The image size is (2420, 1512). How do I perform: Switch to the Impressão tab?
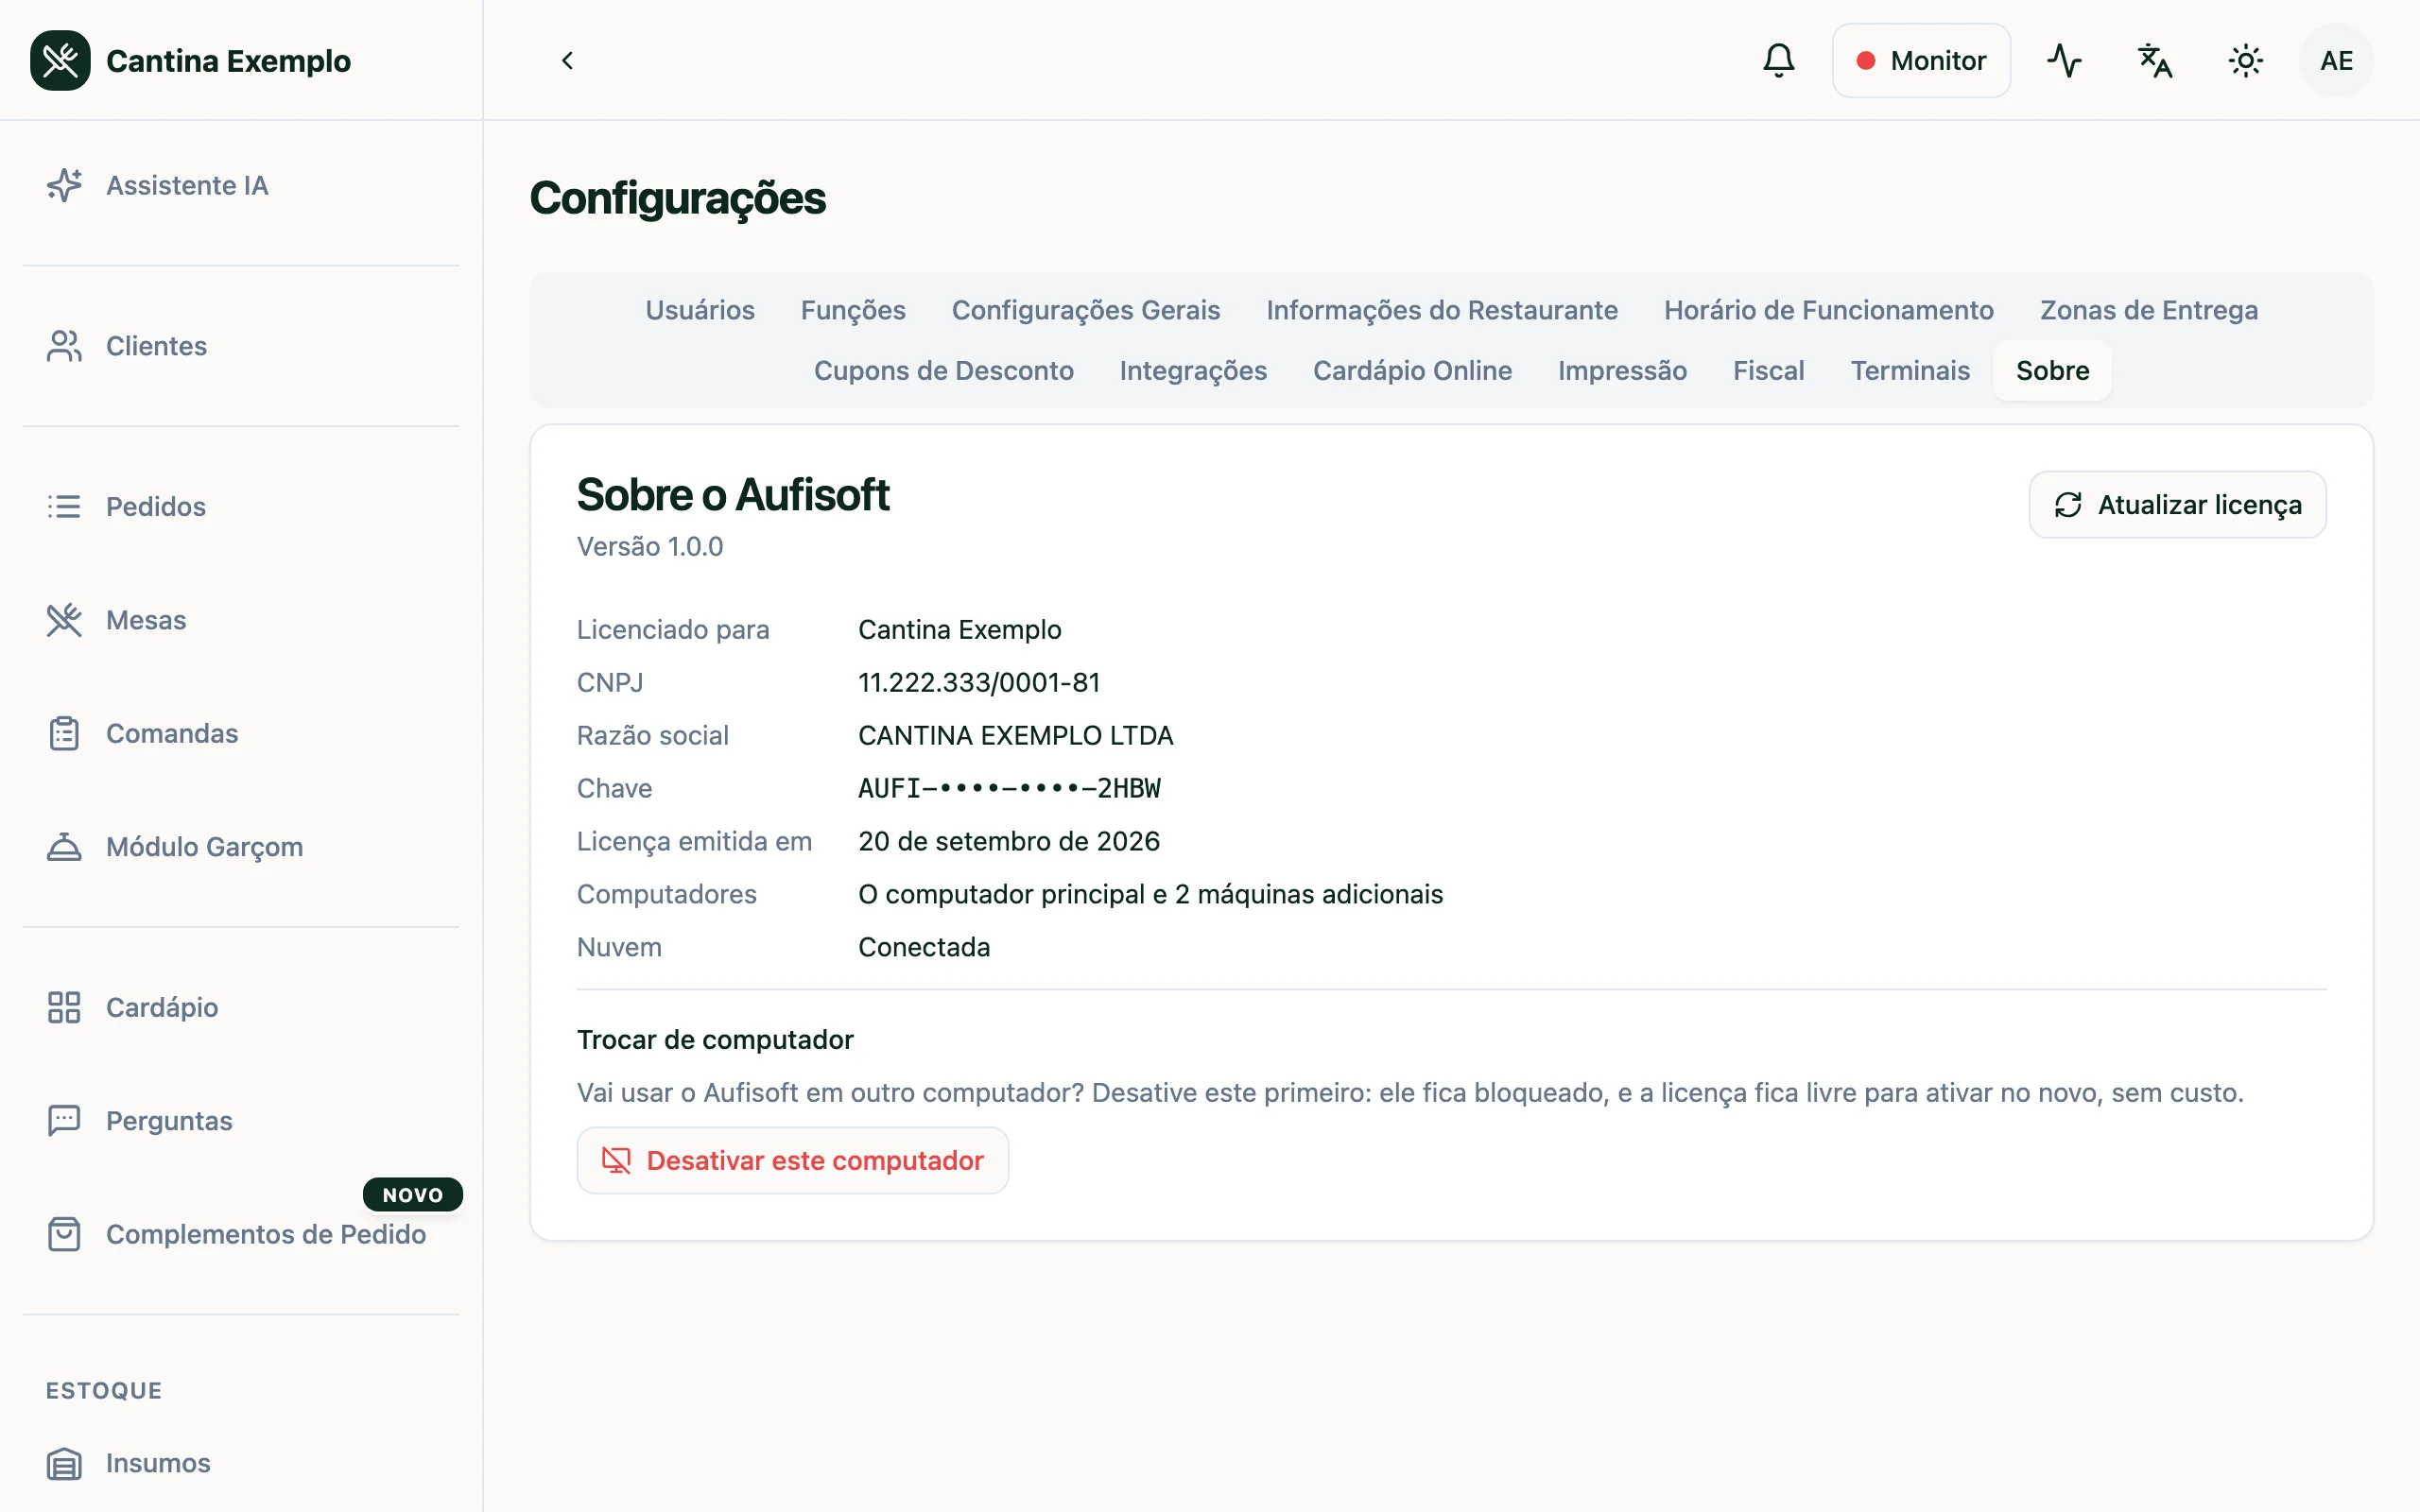1622,371
